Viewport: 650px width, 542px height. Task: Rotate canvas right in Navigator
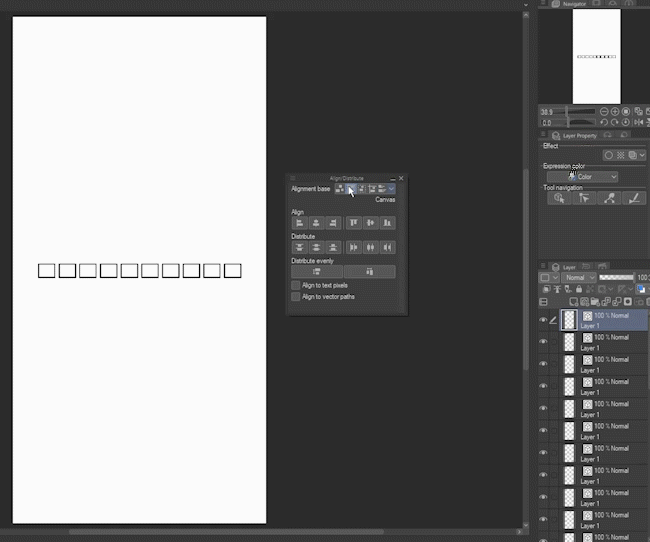click(x=615, y=122)
